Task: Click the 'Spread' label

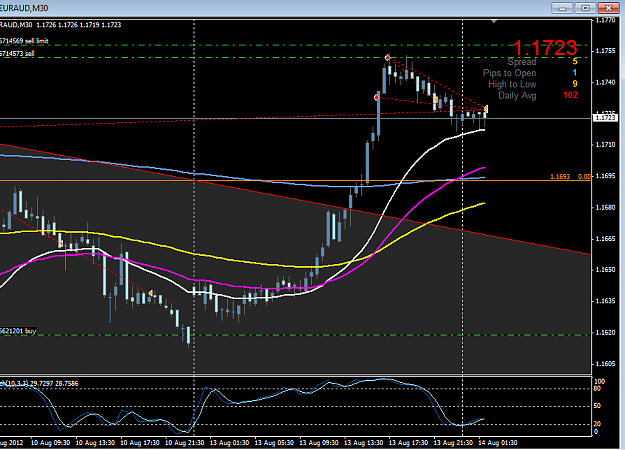Action: coord(522,62)
